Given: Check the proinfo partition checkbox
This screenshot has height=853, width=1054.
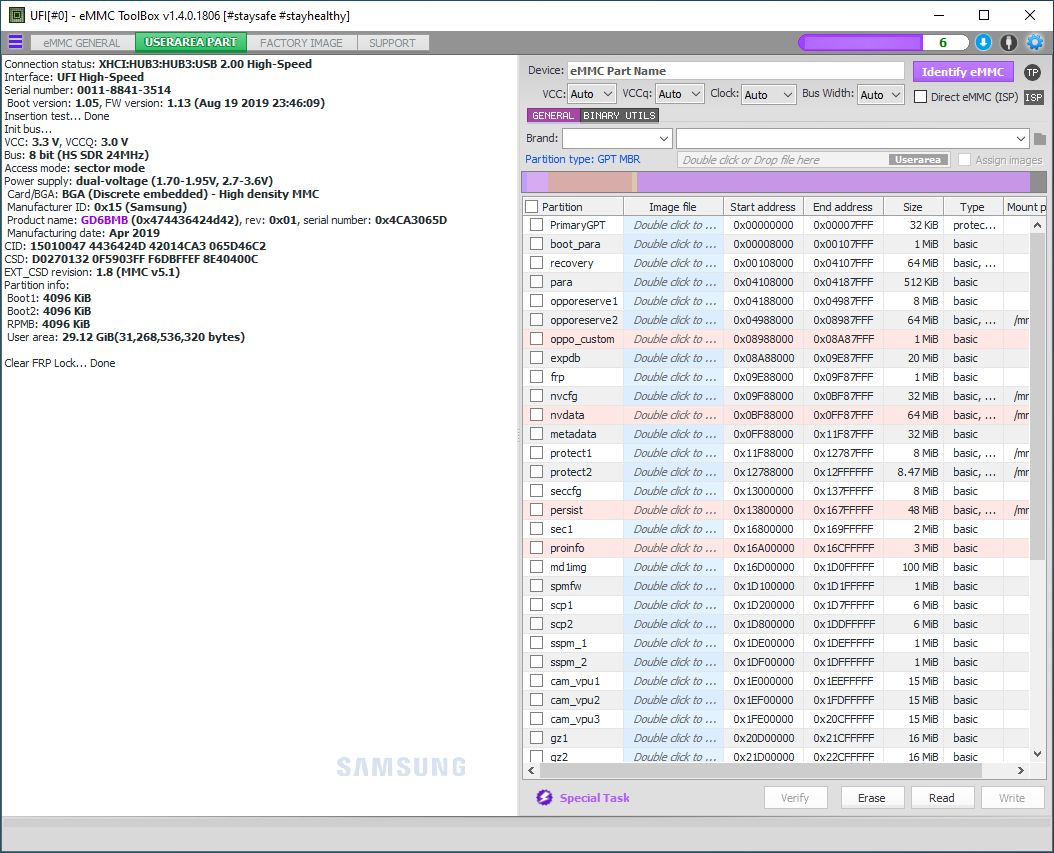Looking at the screenshot, I should 536,548.
